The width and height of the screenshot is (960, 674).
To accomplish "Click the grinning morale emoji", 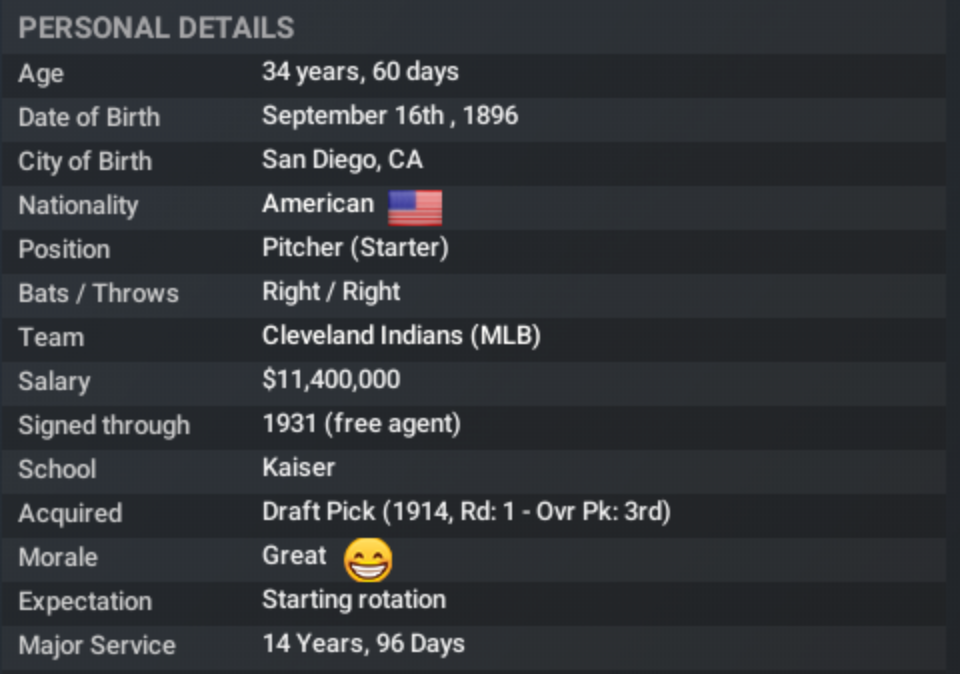I will point(368,560).
